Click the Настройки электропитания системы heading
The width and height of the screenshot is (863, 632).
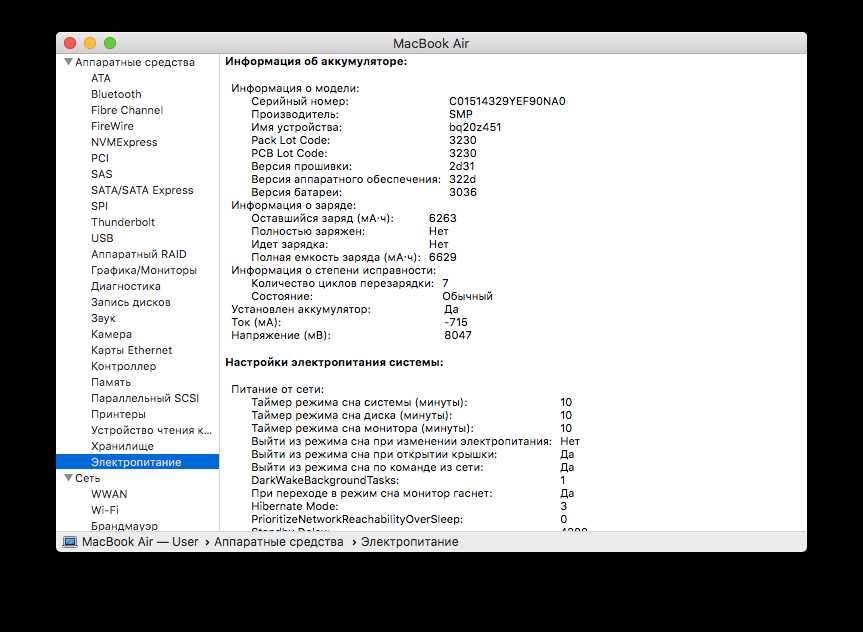tap(334, 362)
